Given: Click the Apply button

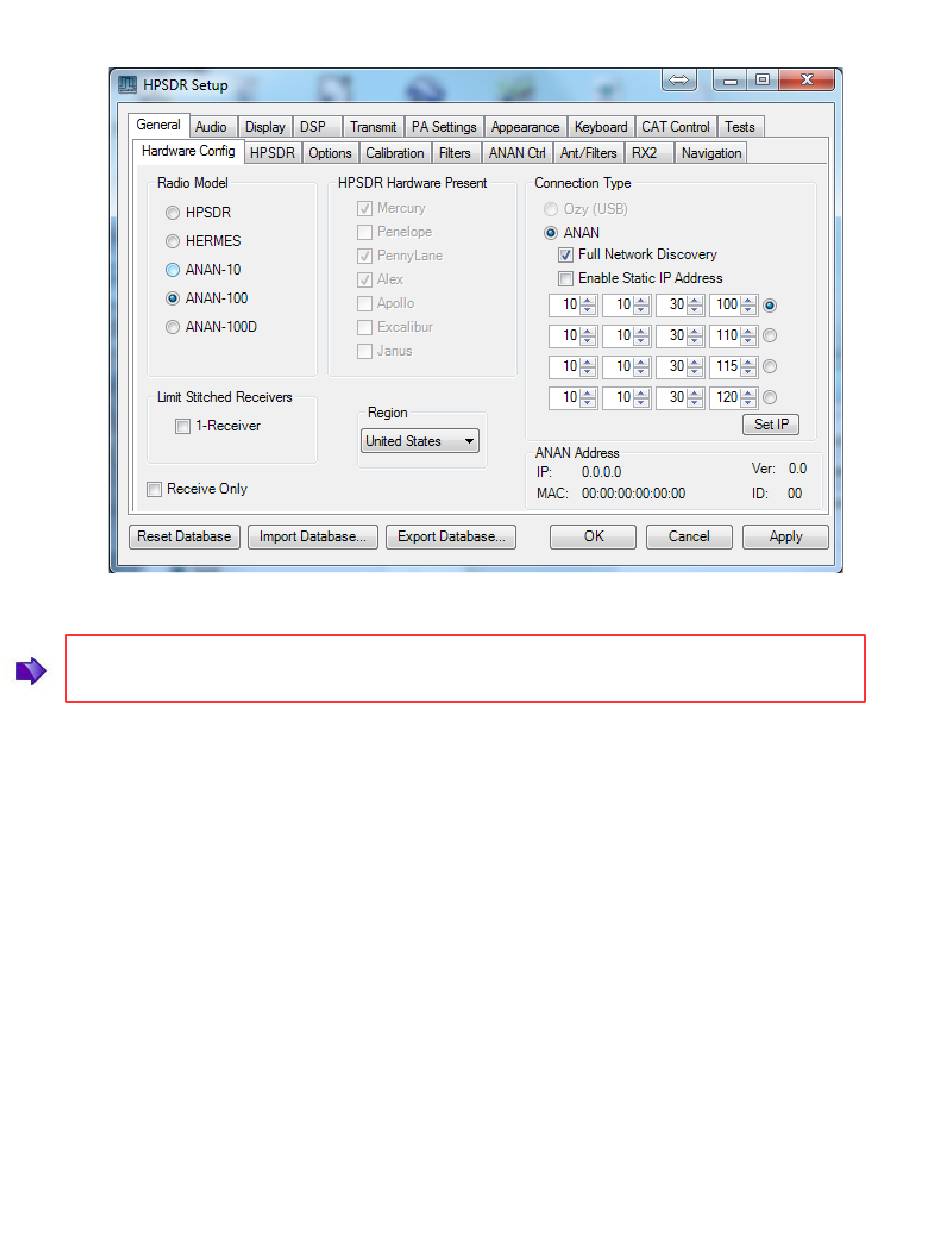Looking at the screenshot, I should coord(786,537).
